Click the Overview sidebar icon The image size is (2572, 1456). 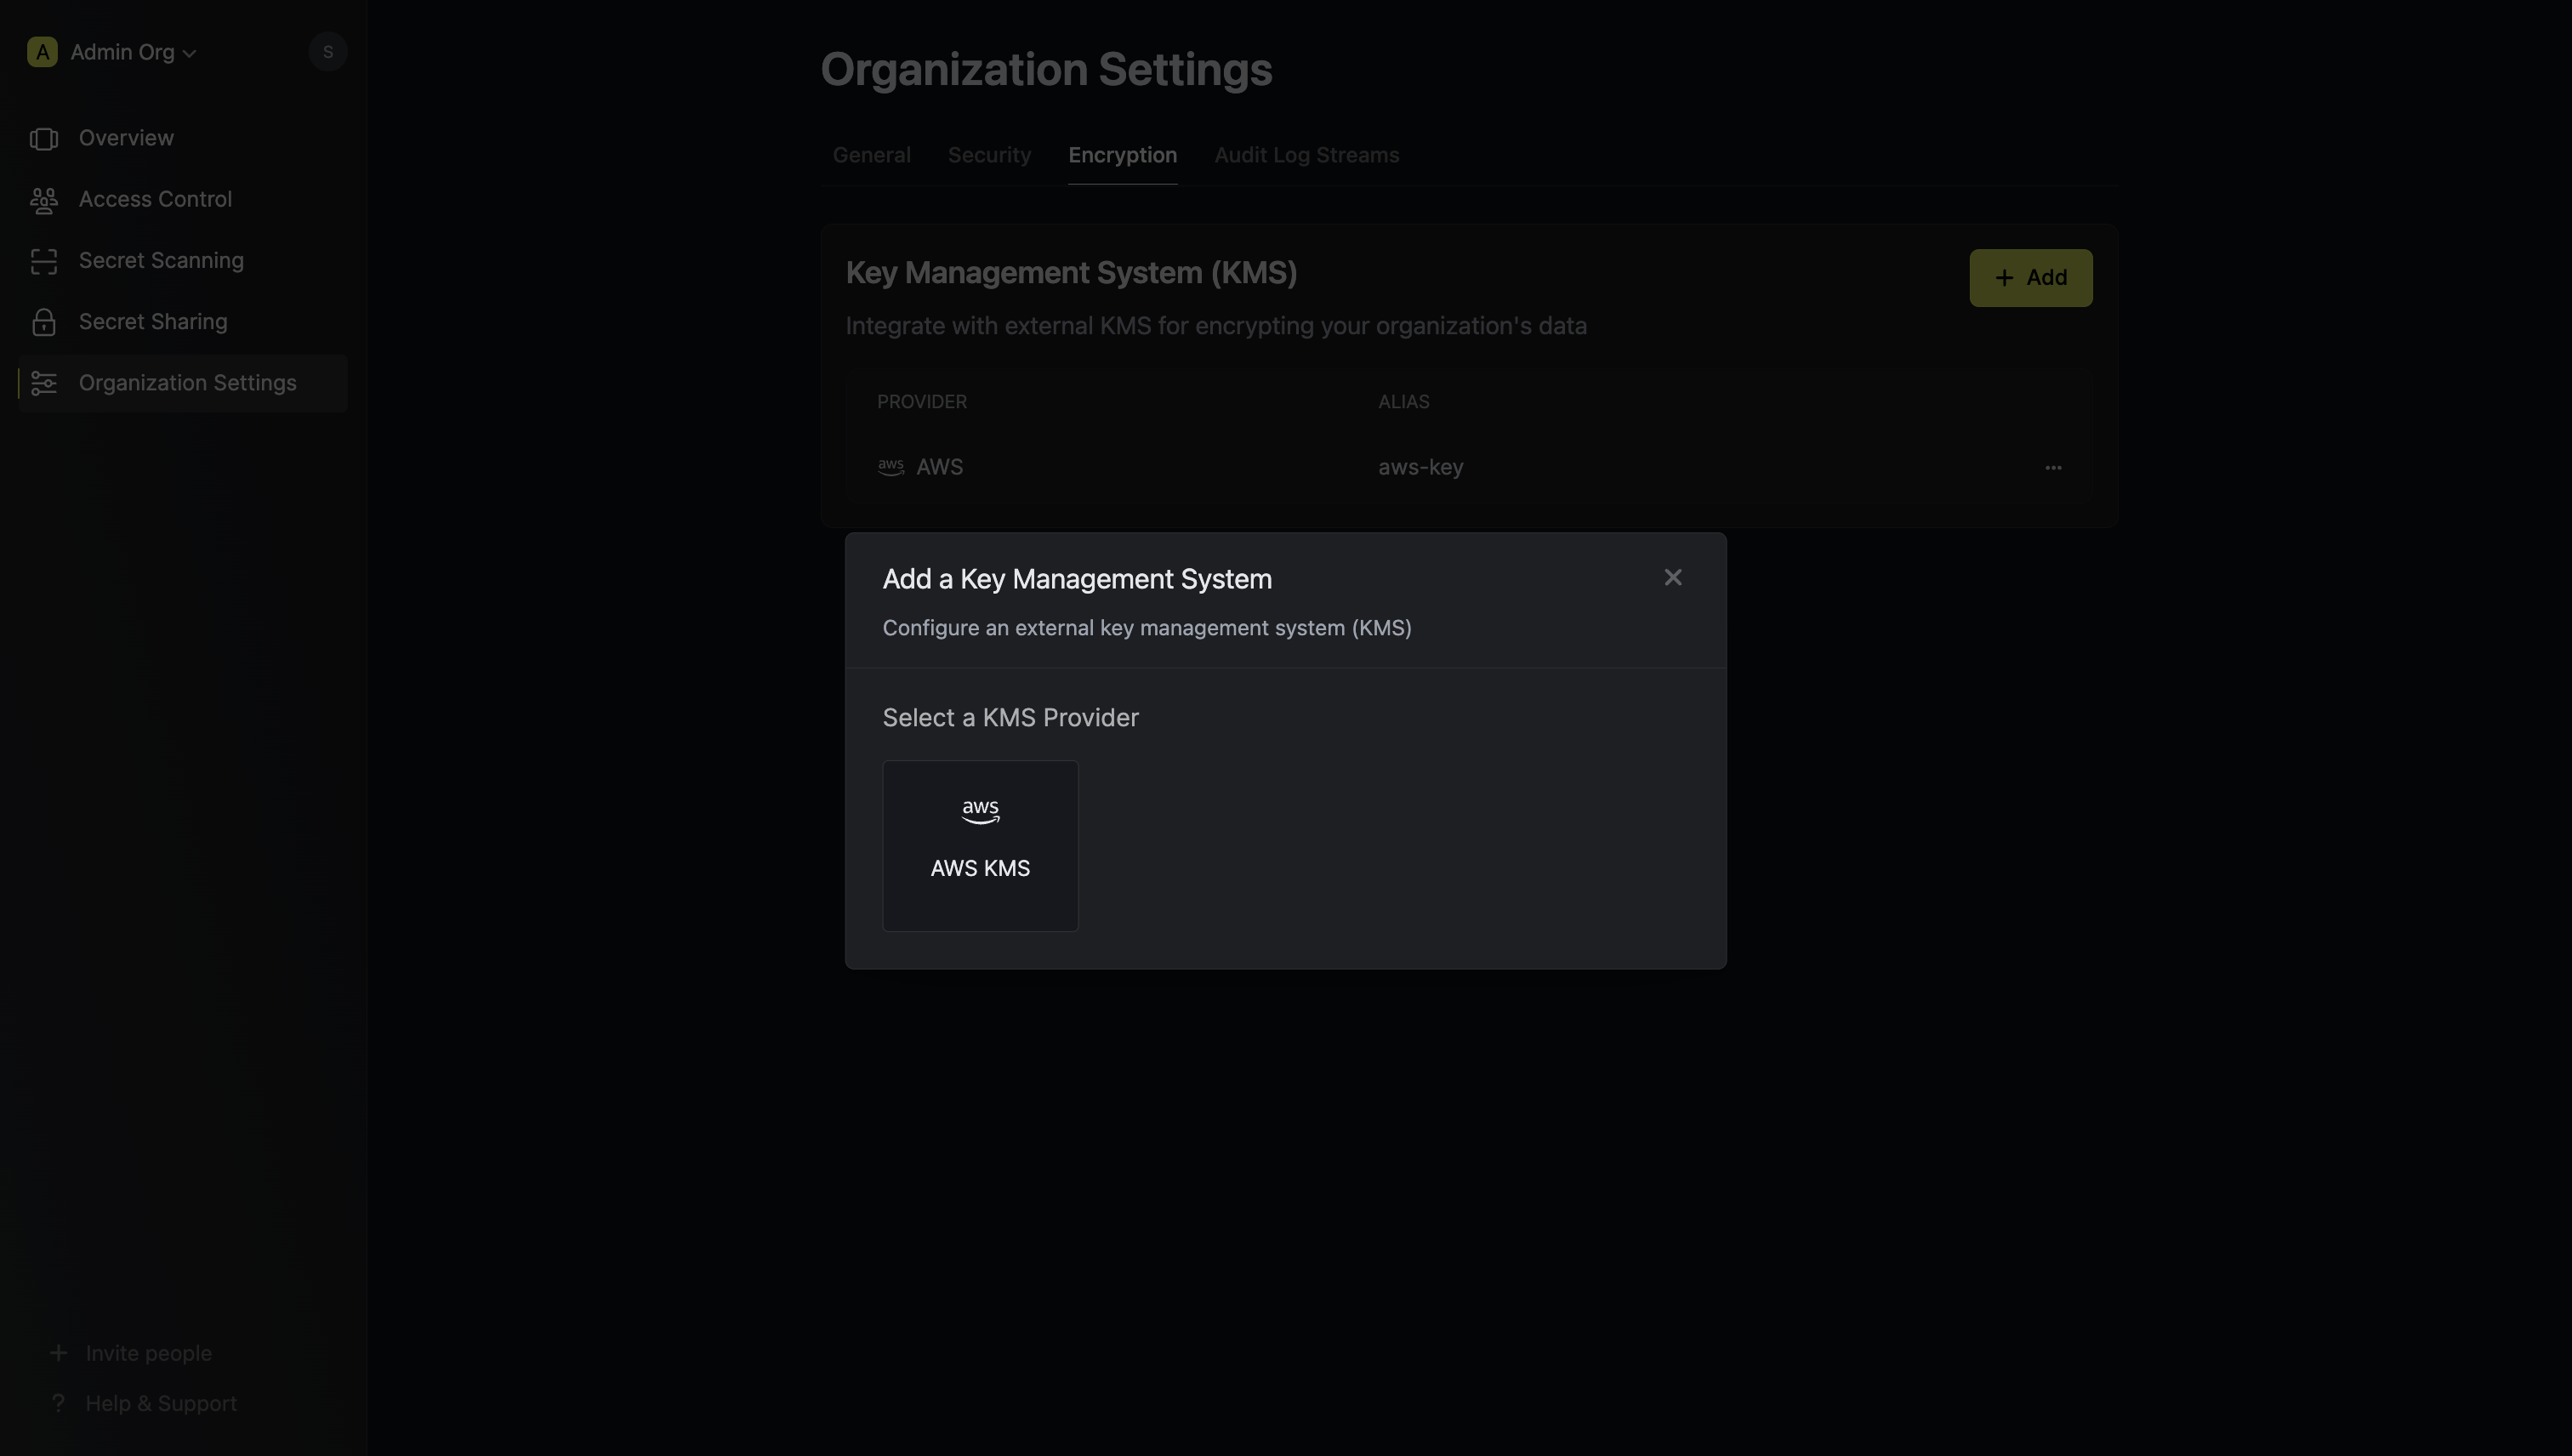click(44, 138)
